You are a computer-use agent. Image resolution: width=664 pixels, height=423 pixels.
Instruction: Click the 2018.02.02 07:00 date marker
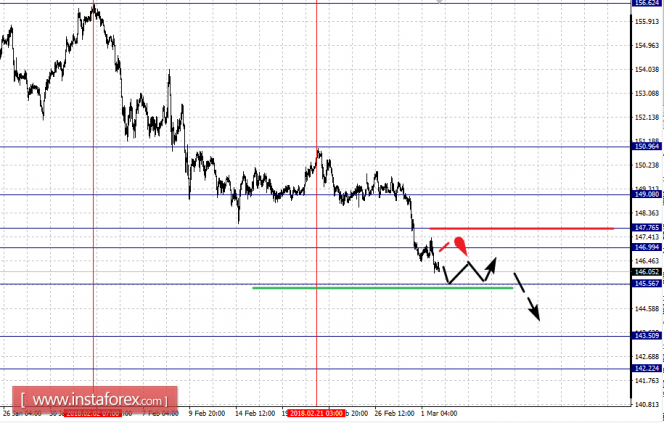(x=93, y=413)
